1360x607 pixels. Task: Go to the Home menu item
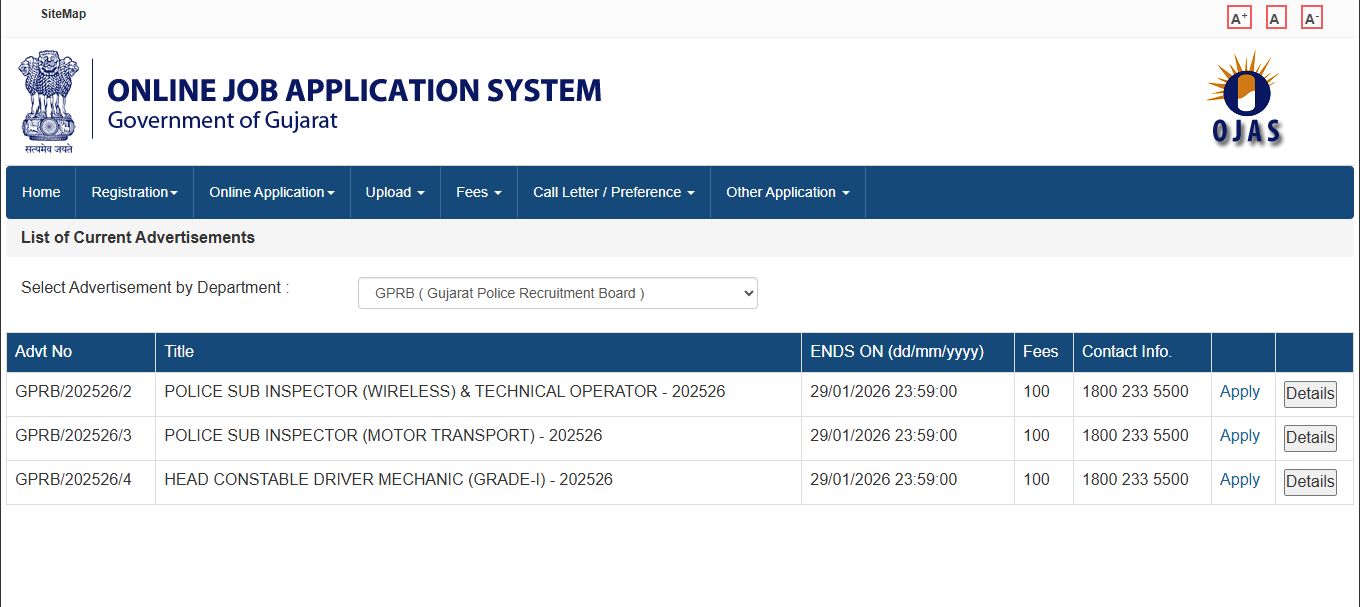(40, 192)
